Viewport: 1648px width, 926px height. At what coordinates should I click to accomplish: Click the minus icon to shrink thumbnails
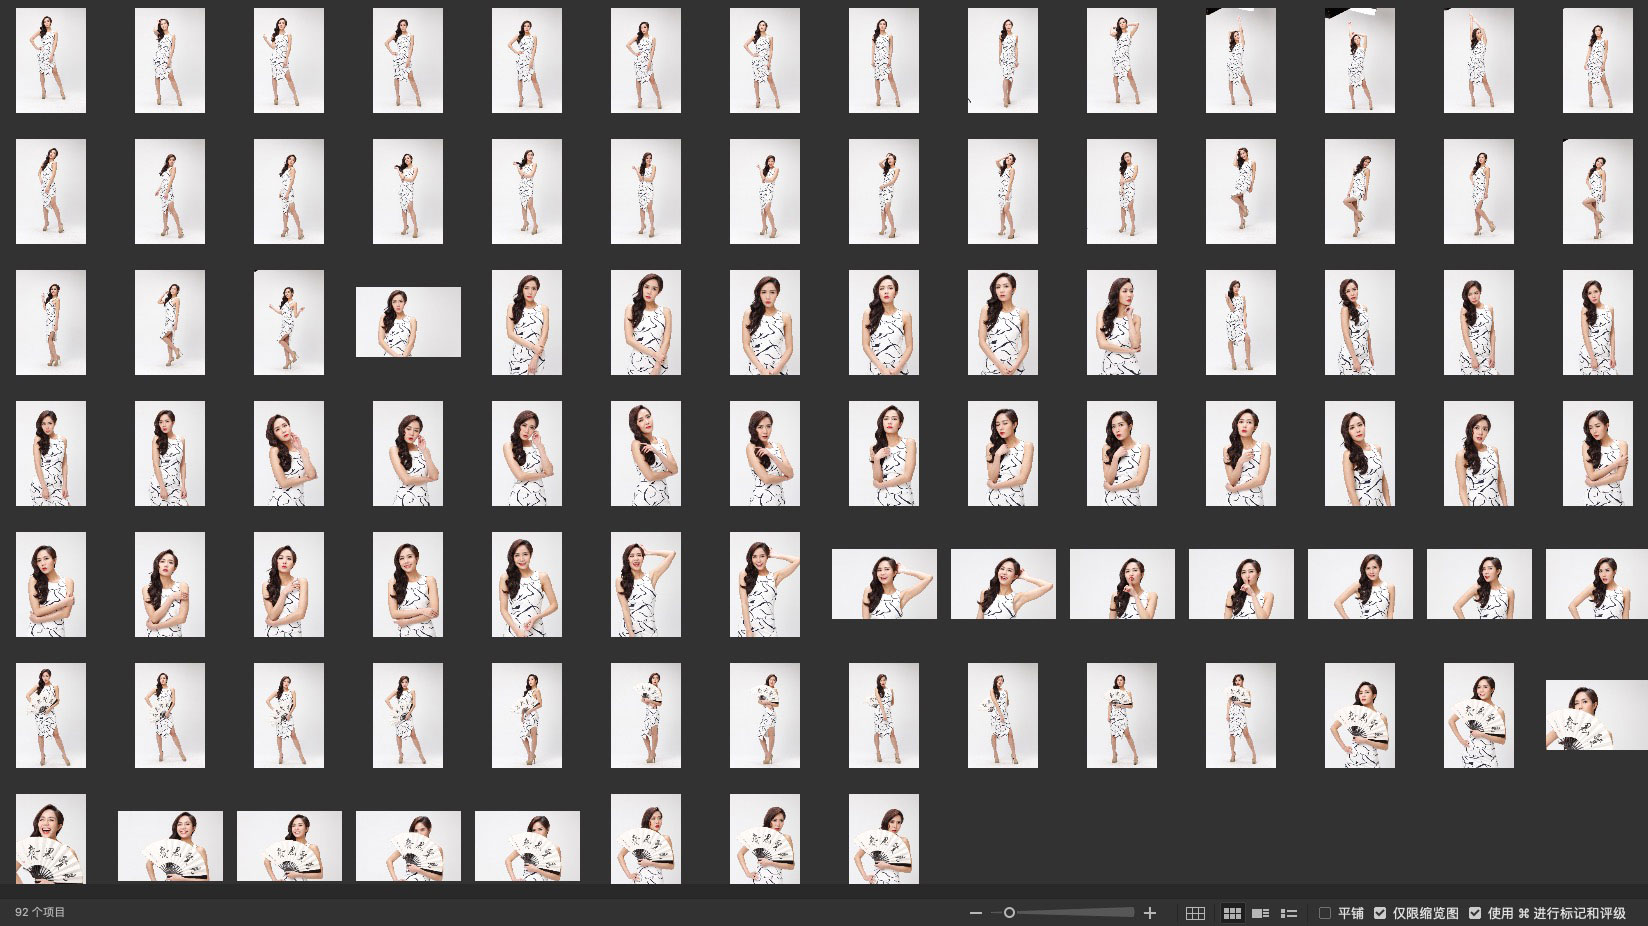pos(976,913)
